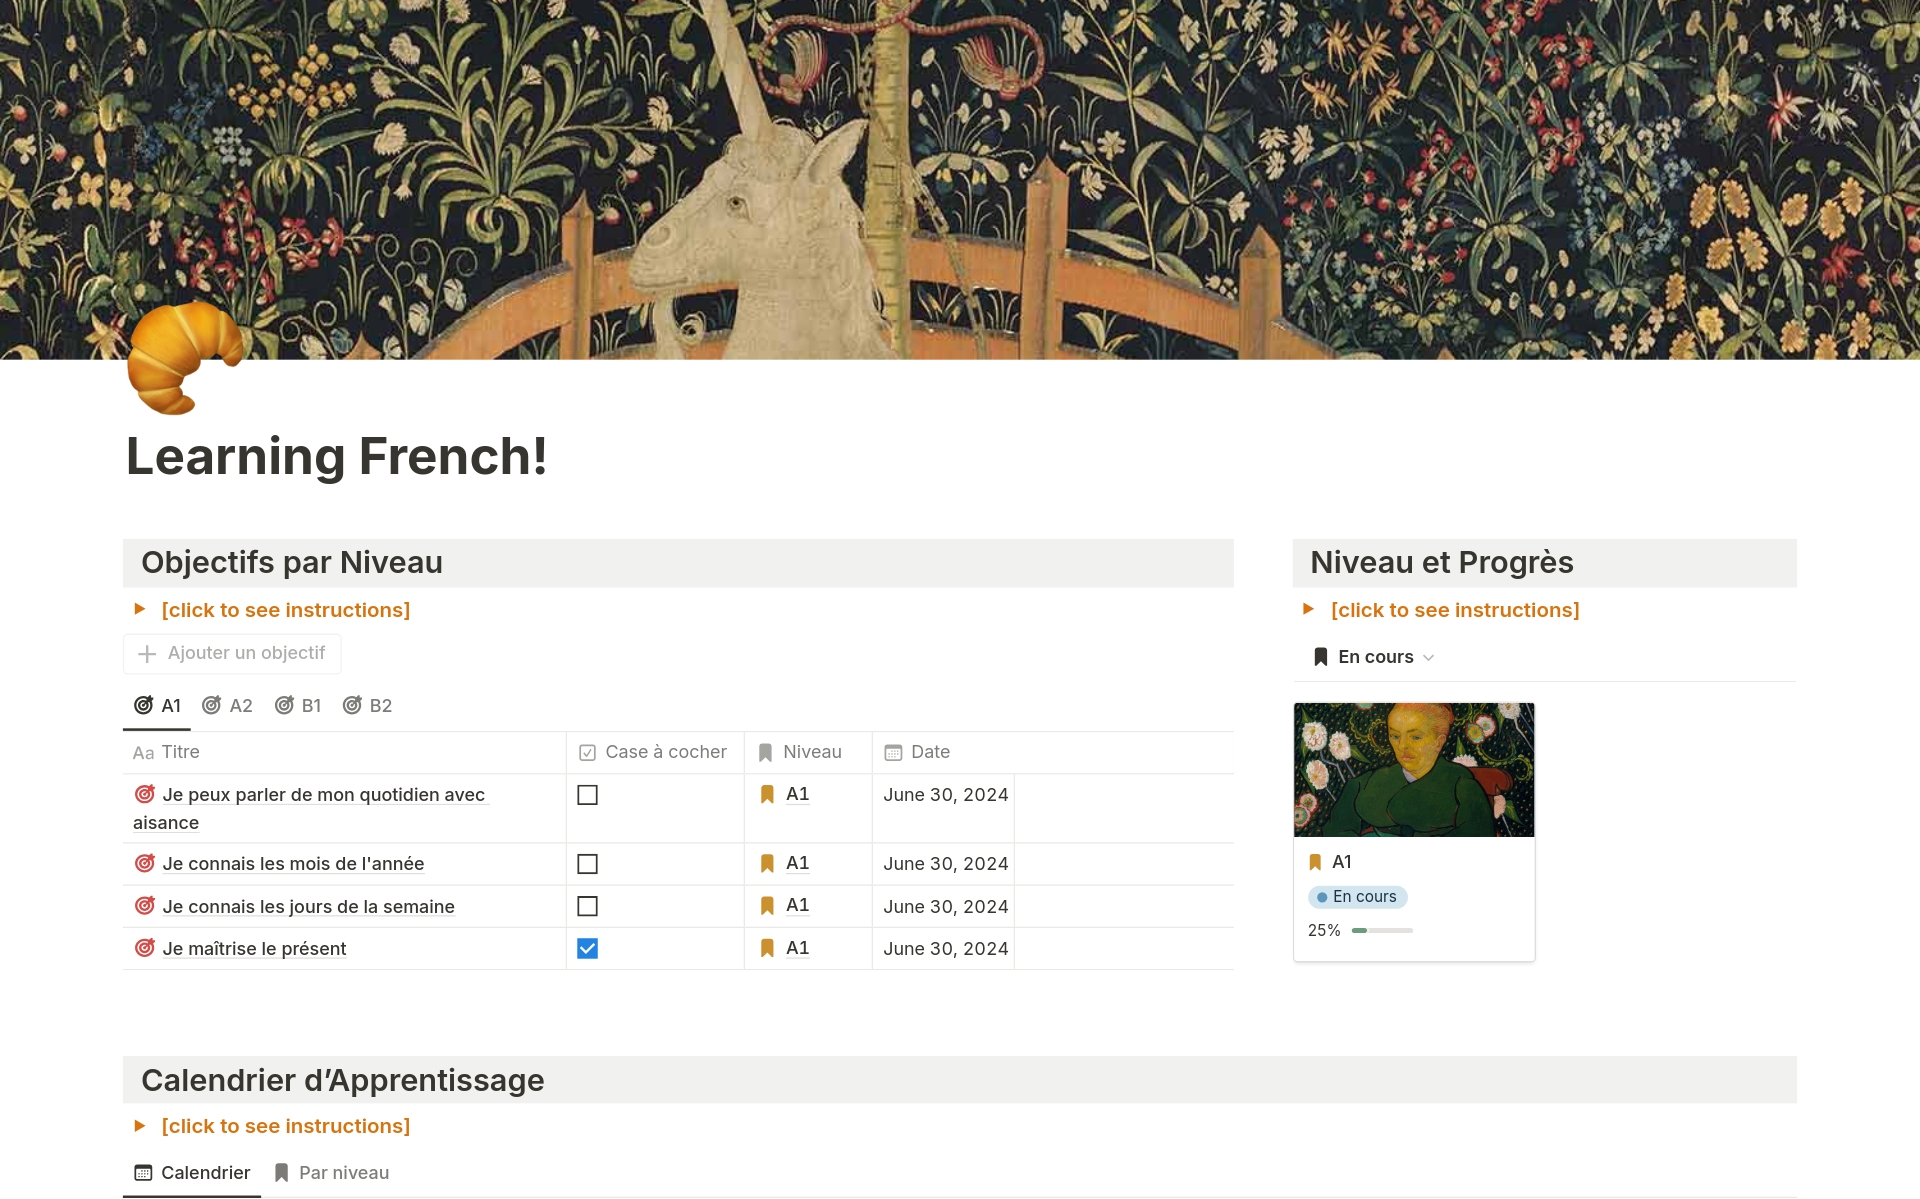Expand instructions under Objectifs par Niveau
The width and height of the screenshot is (1920, 1199).
[x=285, y=610]
